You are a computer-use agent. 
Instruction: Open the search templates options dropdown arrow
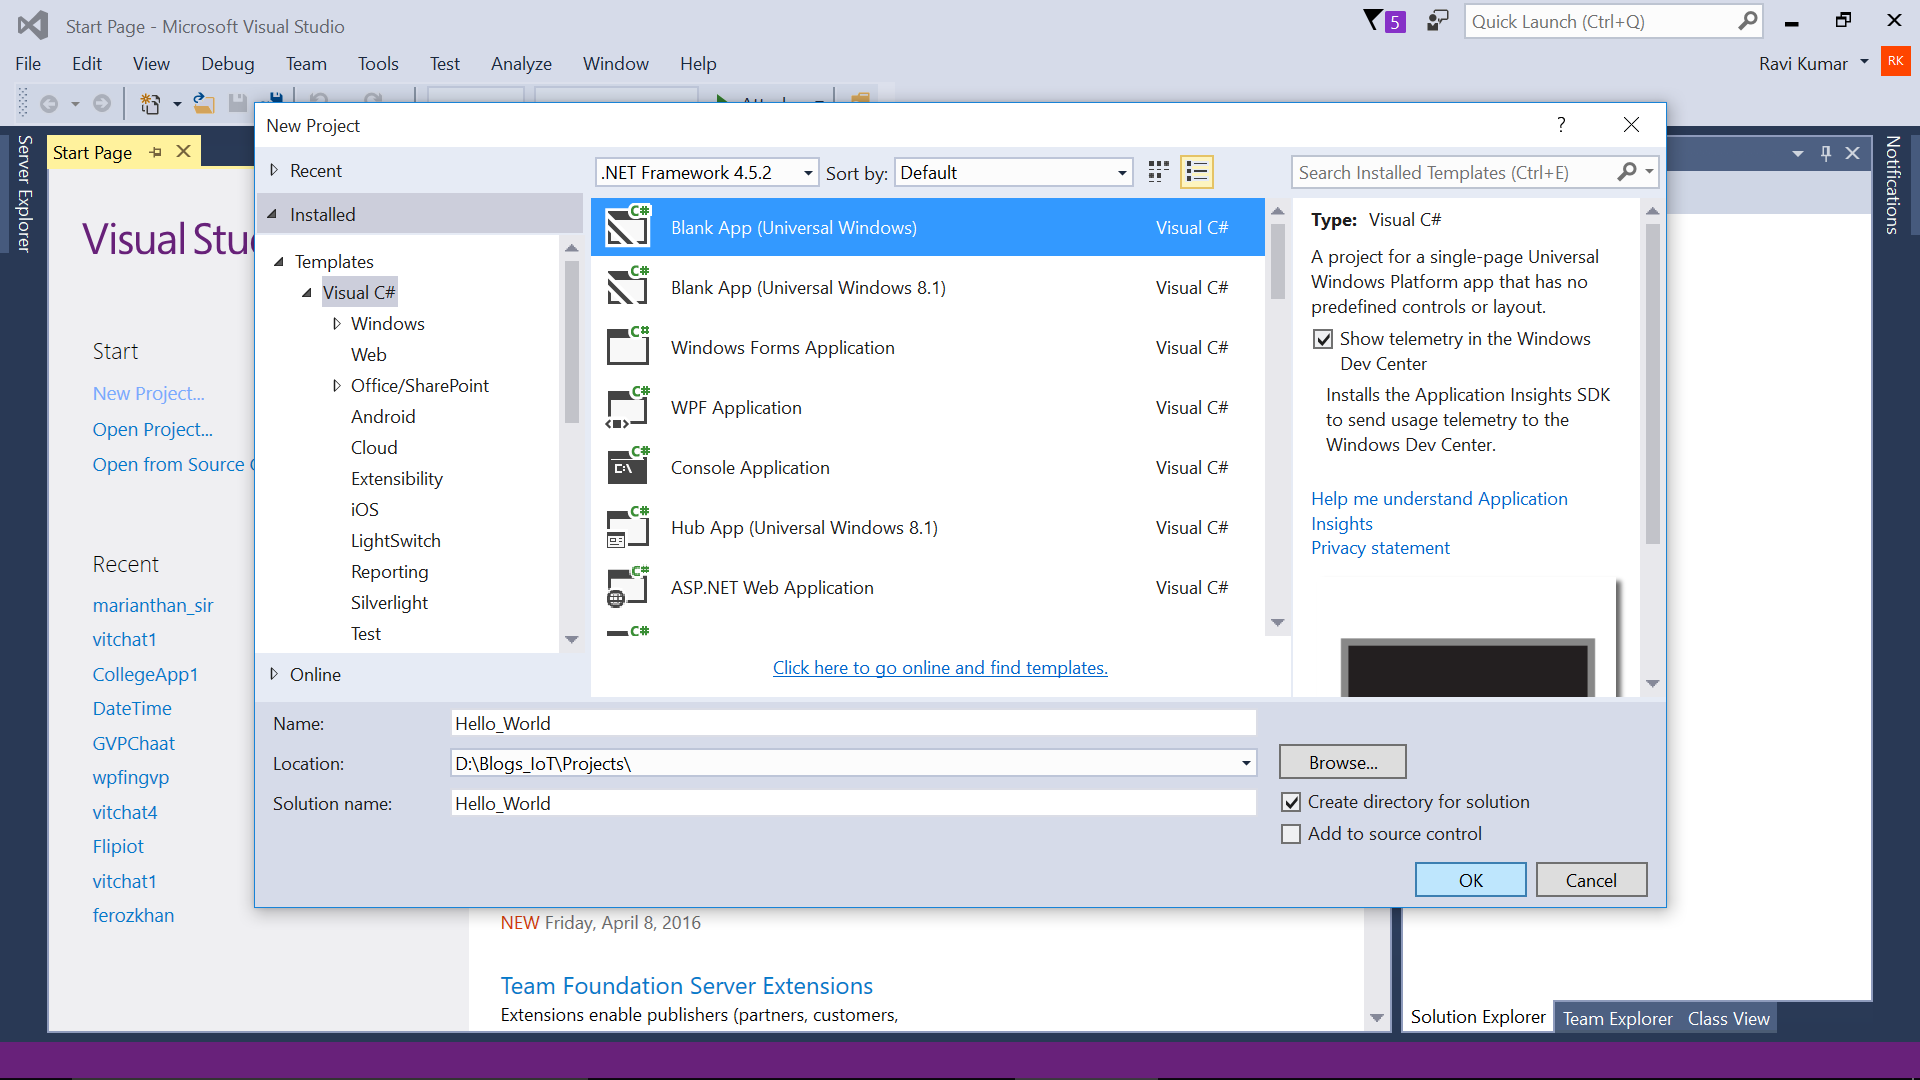pos(1649,172)
